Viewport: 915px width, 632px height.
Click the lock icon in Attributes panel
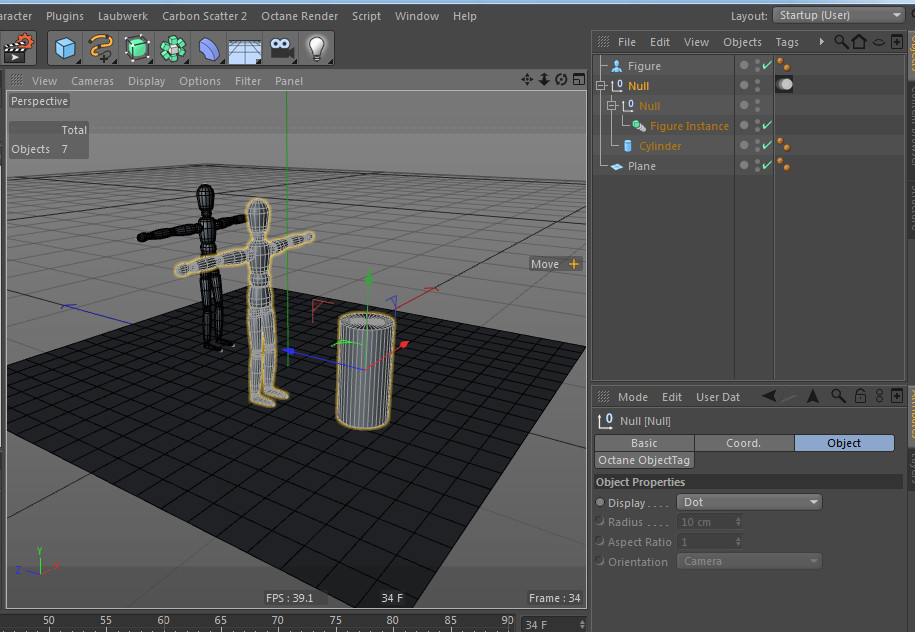[861, 397]
